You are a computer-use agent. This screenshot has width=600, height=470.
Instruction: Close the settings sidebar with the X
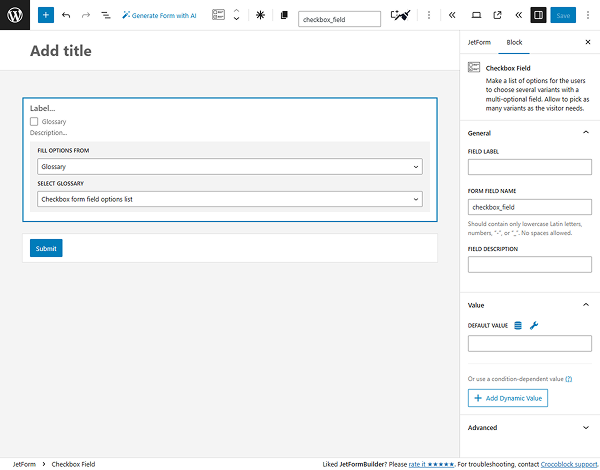click(588, 42)
